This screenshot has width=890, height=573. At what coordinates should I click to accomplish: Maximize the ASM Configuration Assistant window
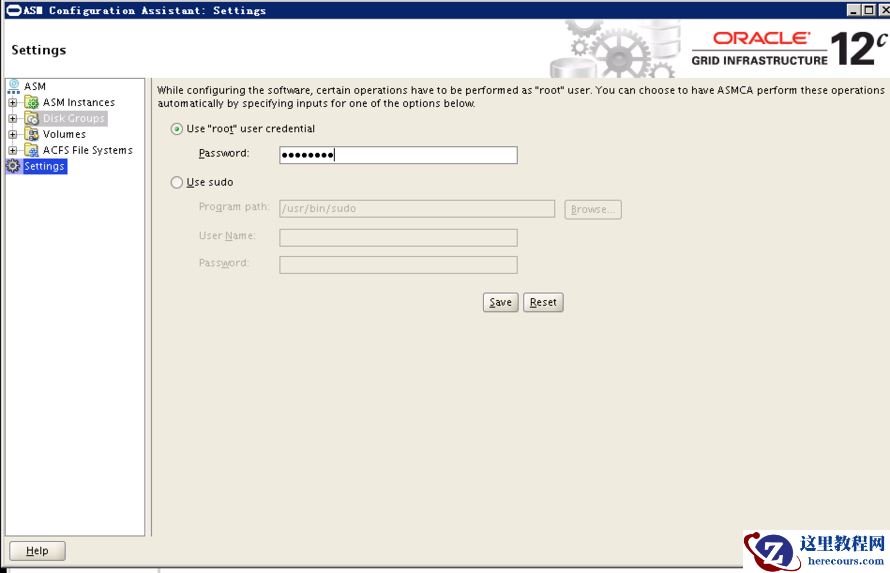coord(868,10)
